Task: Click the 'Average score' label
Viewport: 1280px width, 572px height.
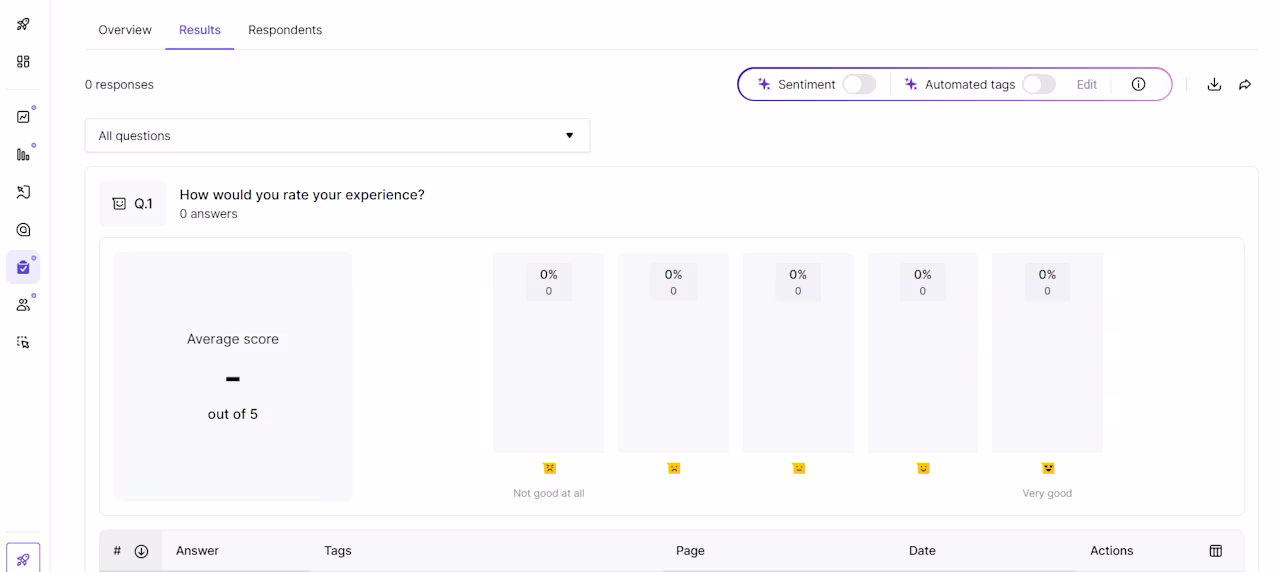Action: 233,339
